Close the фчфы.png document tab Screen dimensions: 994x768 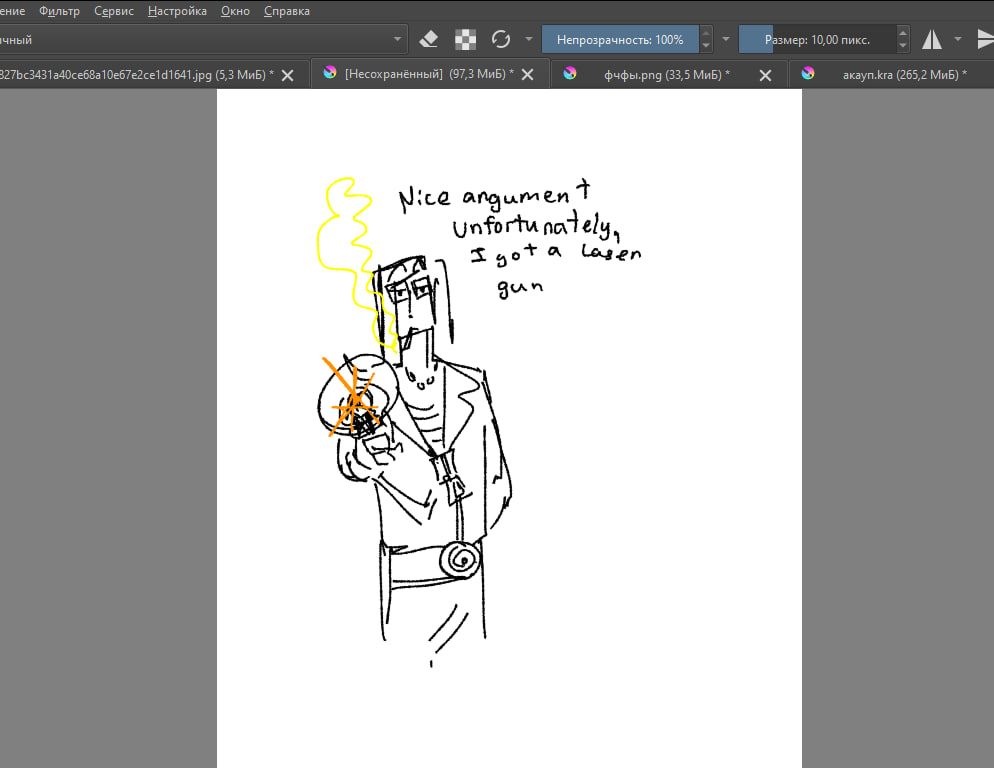coord(765,75)
